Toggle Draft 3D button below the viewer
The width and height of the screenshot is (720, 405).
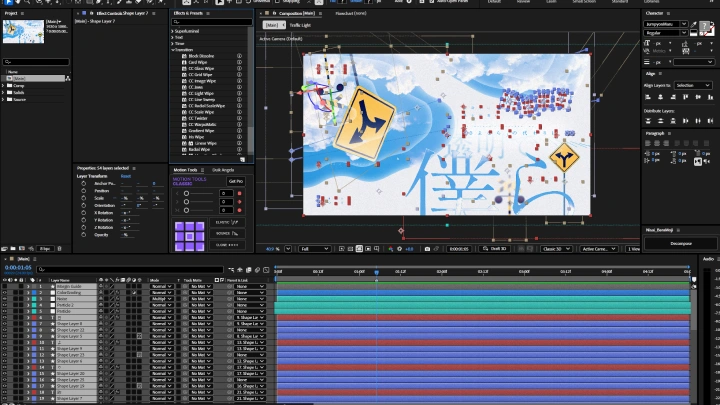click(x=494, y=249)
